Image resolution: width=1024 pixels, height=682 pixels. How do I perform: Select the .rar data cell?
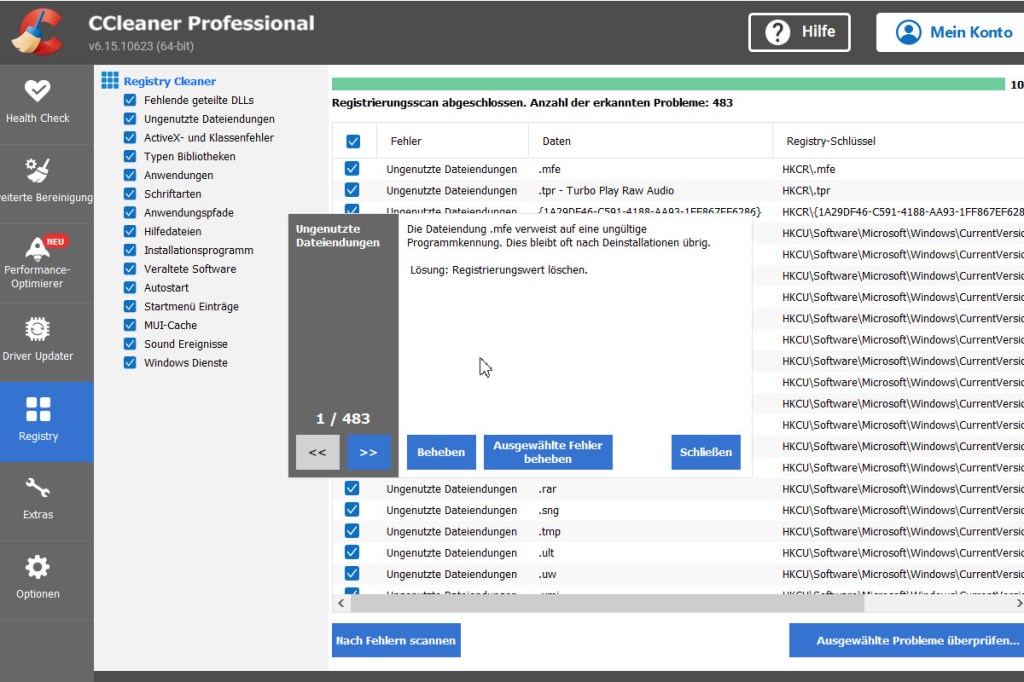tap(547, 489)
